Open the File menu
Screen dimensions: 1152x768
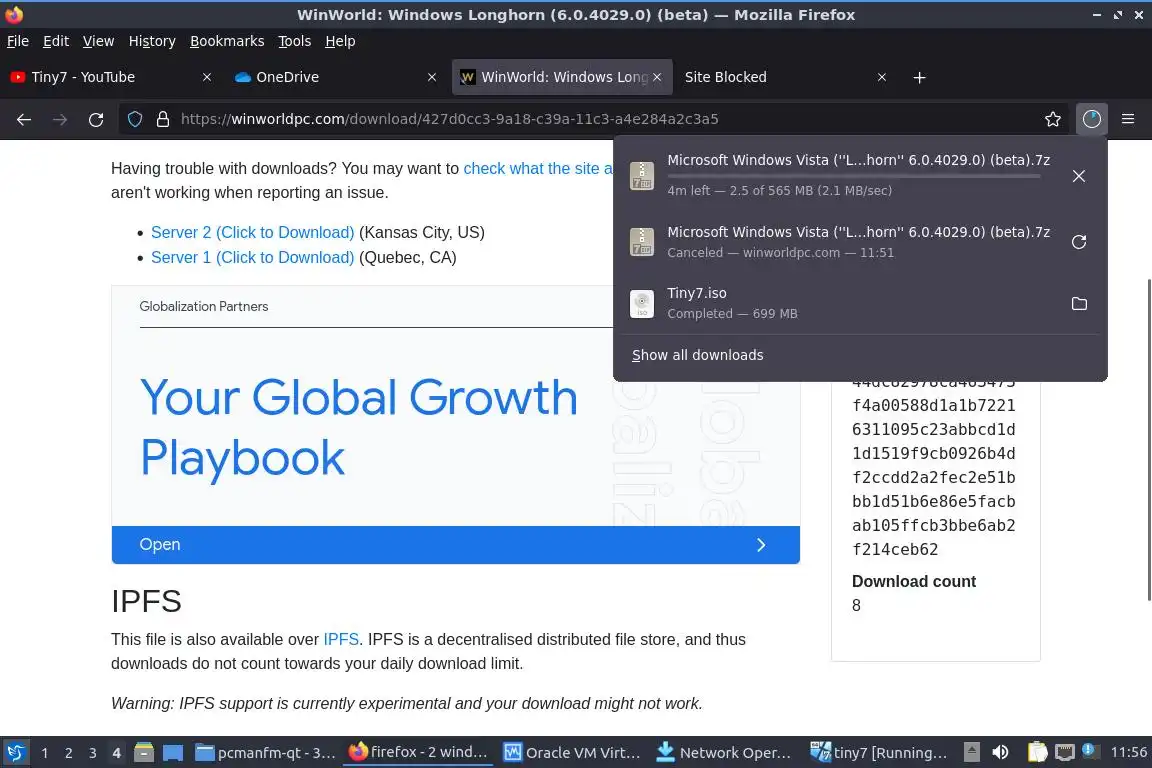[x=18, y=41]
